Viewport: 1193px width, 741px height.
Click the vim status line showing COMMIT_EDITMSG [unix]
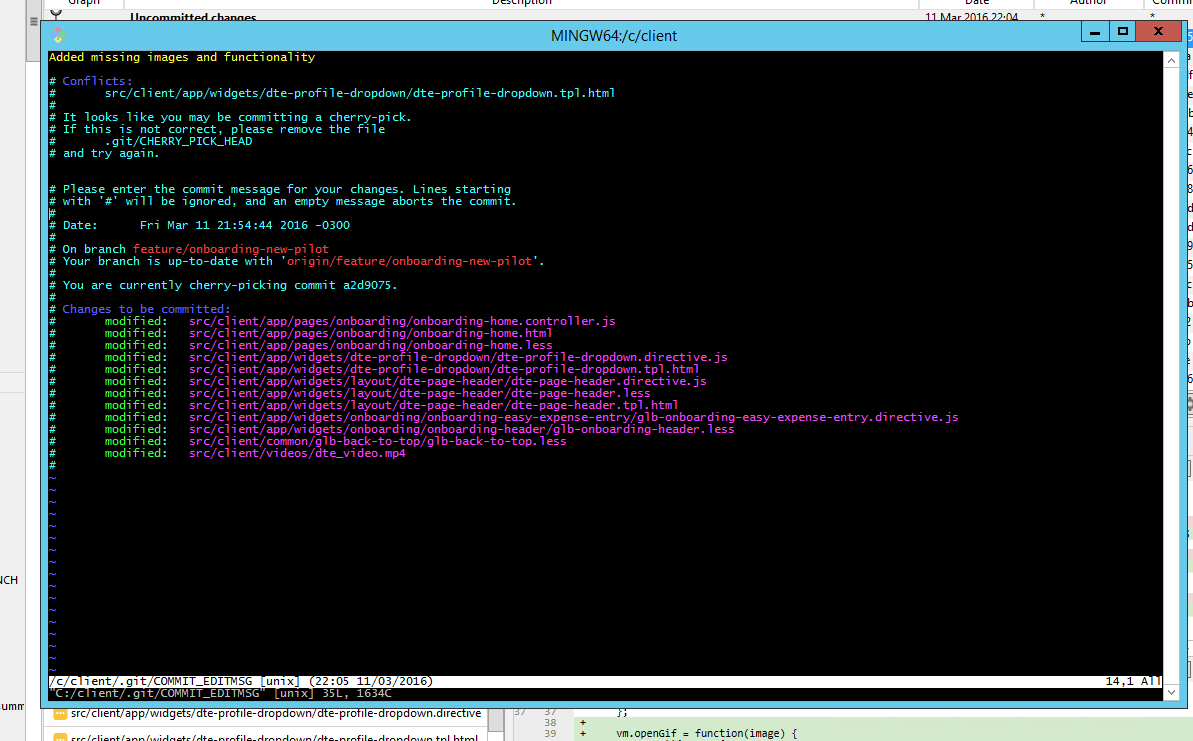pos(605,682)
